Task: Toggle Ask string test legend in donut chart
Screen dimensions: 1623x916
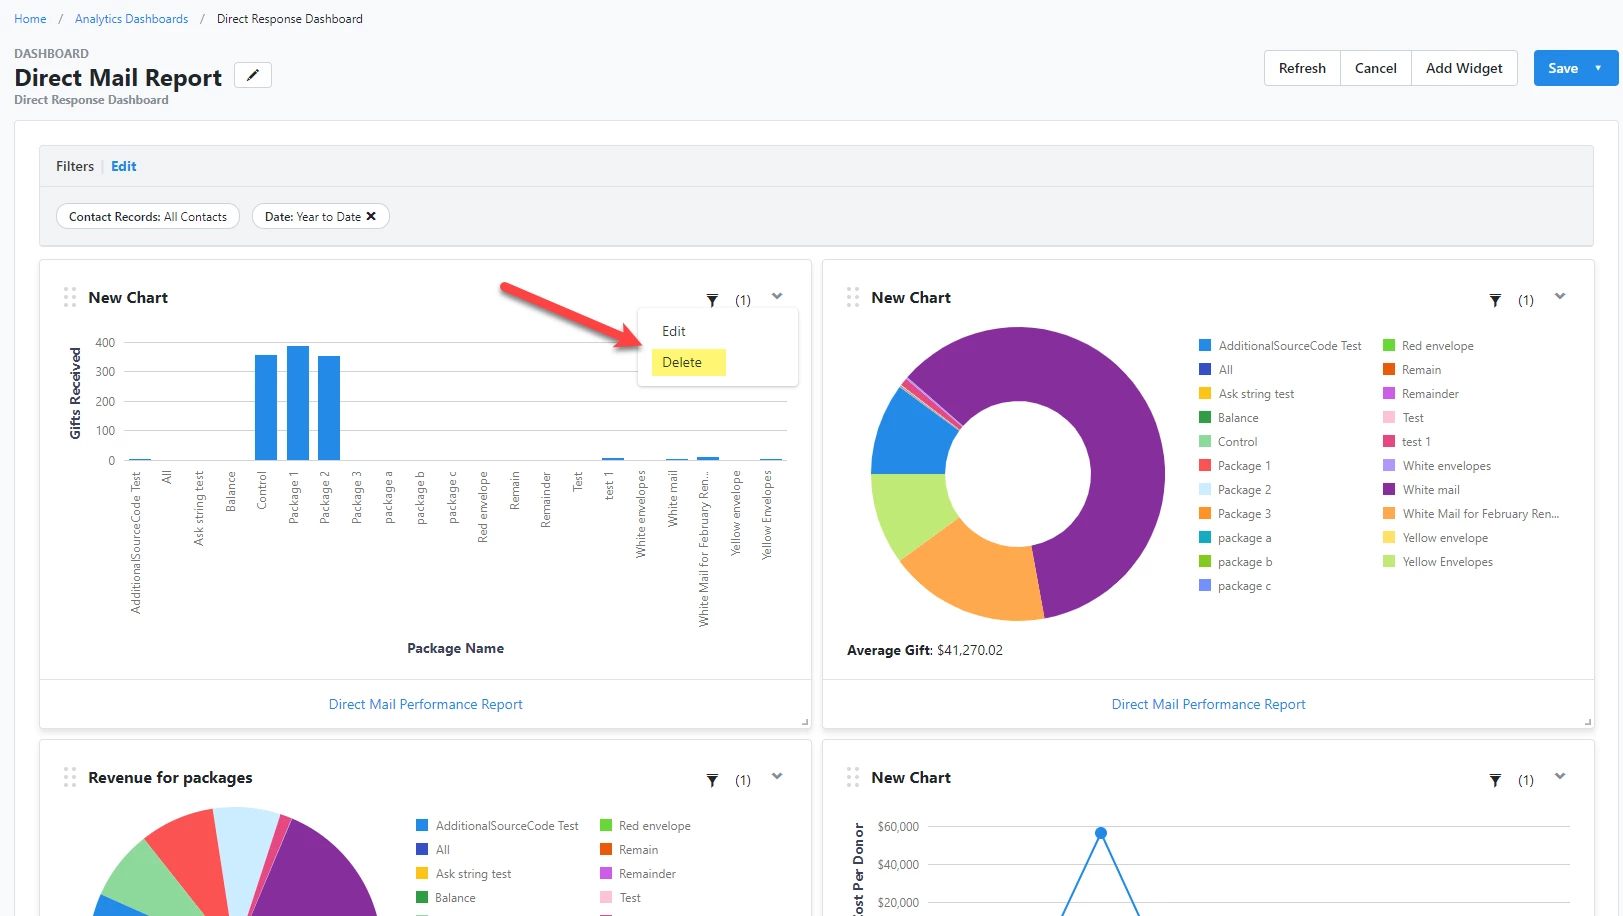Action: coord(1246,394)
